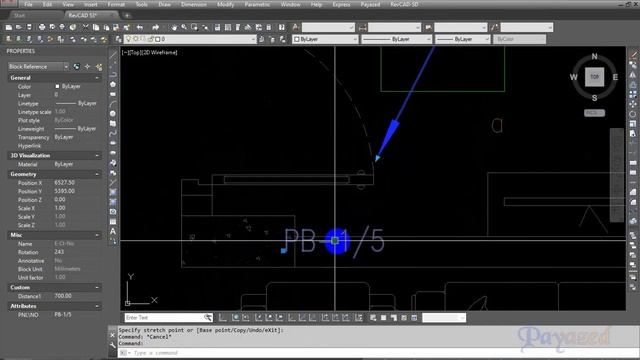The image size is (640, 360).
Task: Collapse the General properties section
Action: (x=97, y=78)
